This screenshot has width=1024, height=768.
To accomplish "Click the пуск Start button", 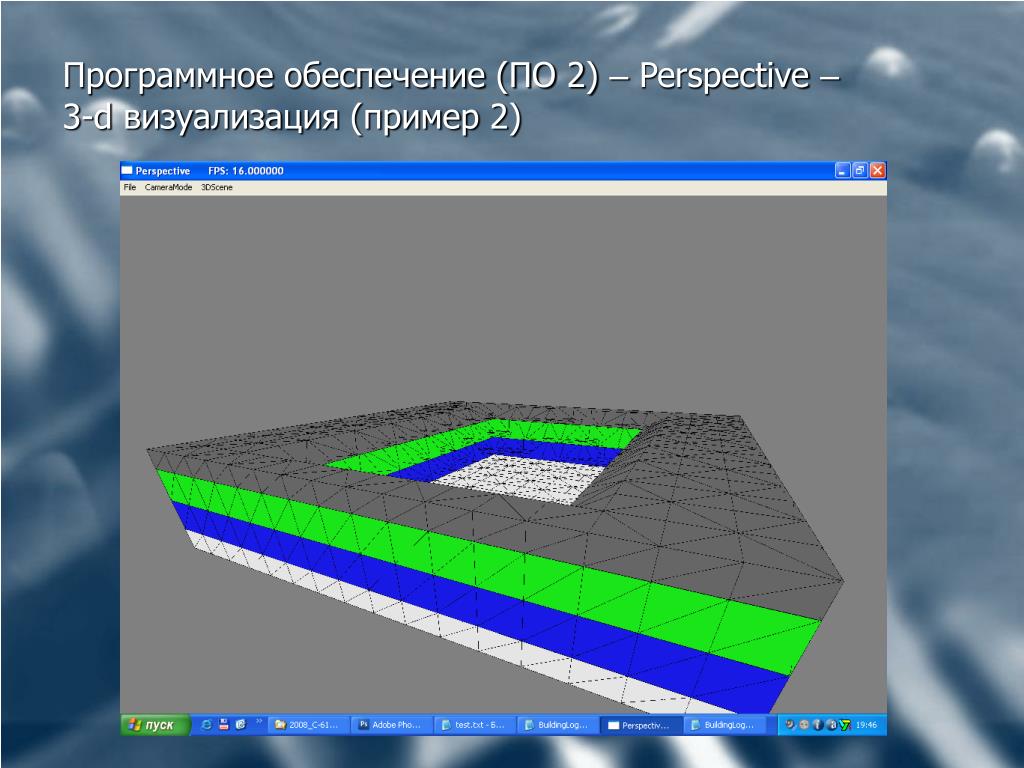I will 152,725.
